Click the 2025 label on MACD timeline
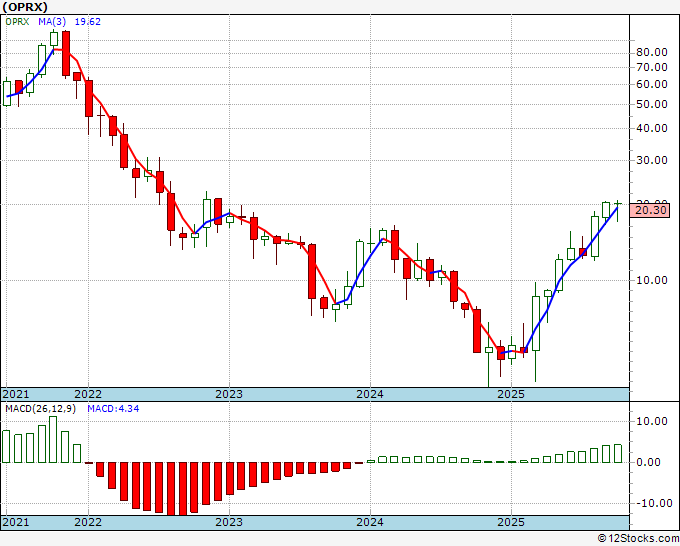The image size is (680, 546). 511,522
